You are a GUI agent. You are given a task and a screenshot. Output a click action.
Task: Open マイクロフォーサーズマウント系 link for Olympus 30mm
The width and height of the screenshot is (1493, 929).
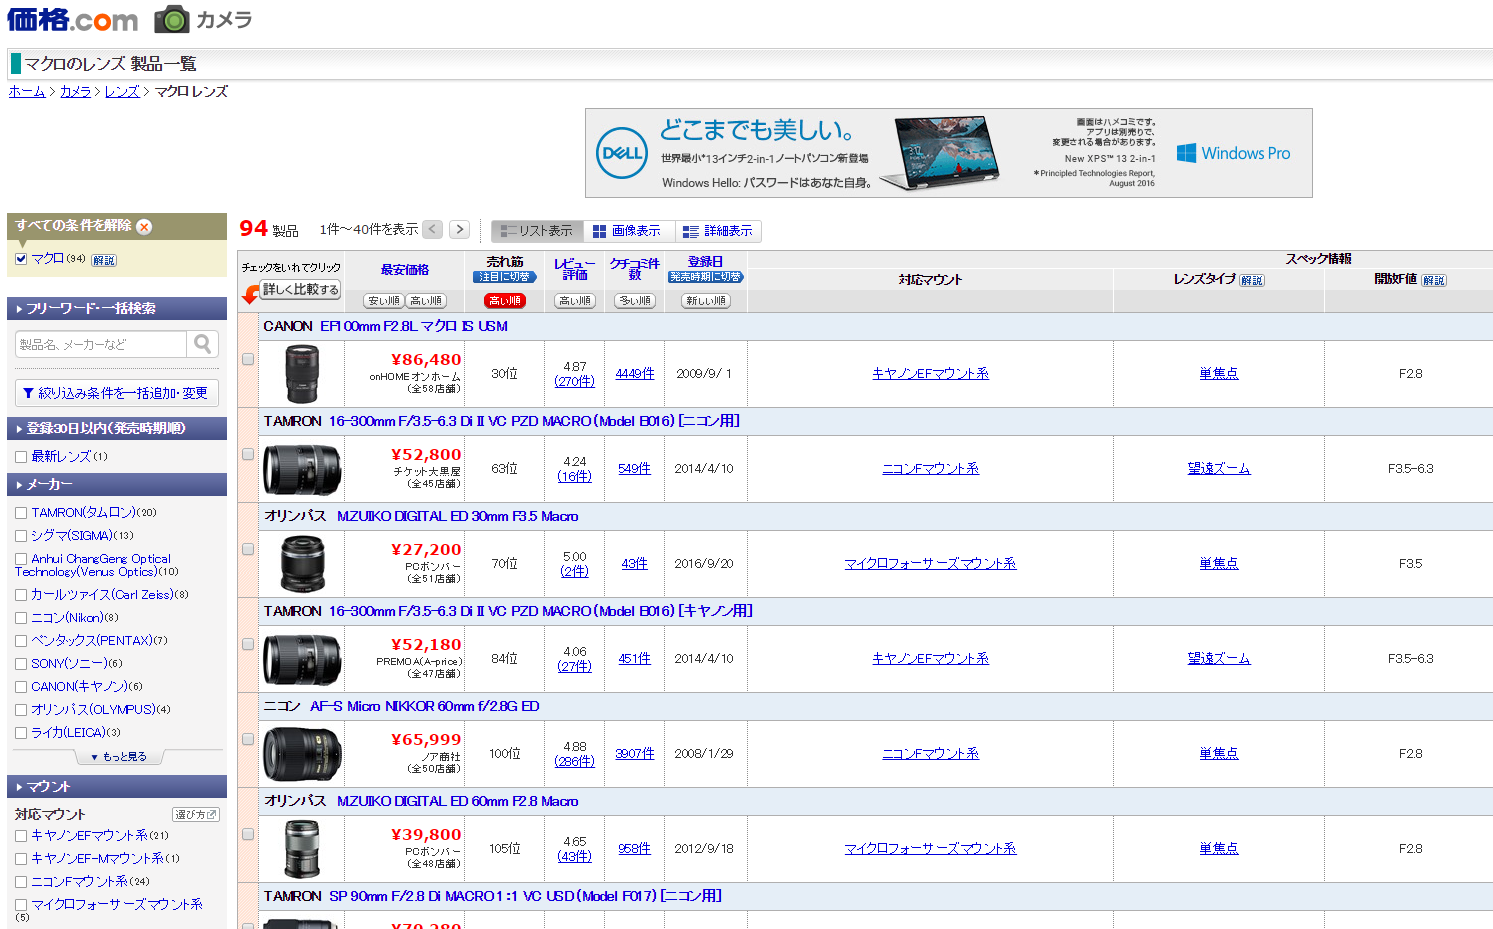click(x=930, y=564)
